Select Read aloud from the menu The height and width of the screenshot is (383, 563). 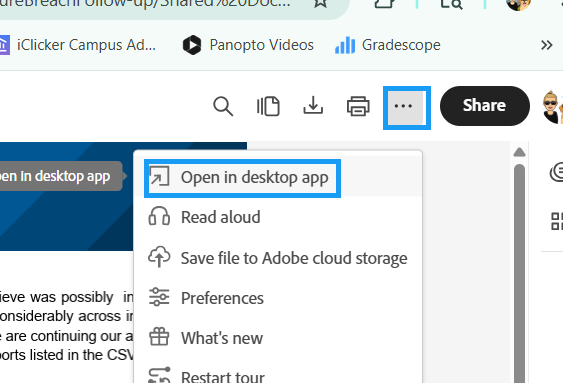click(278, 218)
